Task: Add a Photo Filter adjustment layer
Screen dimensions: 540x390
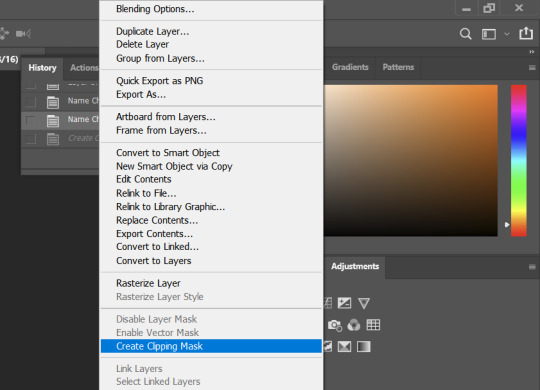Action: pos(334,325)
